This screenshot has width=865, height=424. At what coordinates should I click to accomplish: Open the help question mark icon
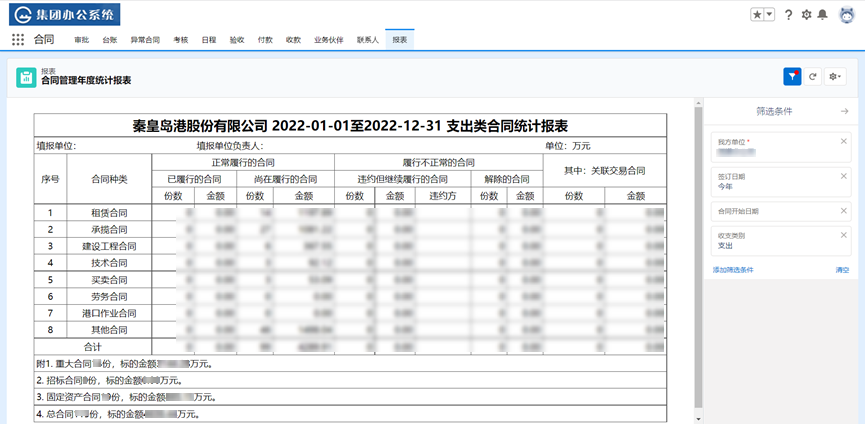[788, 15]
